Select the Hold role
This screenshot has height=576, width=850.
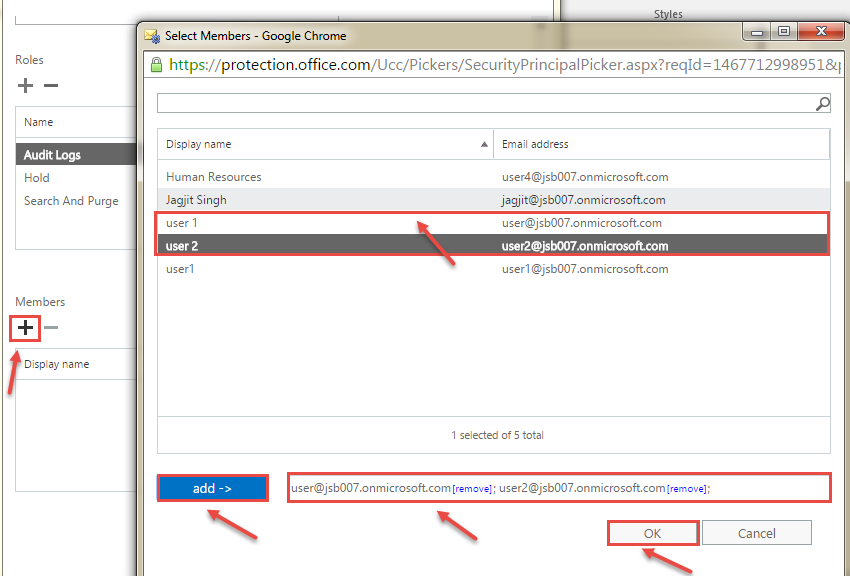[x=37, y=178]
